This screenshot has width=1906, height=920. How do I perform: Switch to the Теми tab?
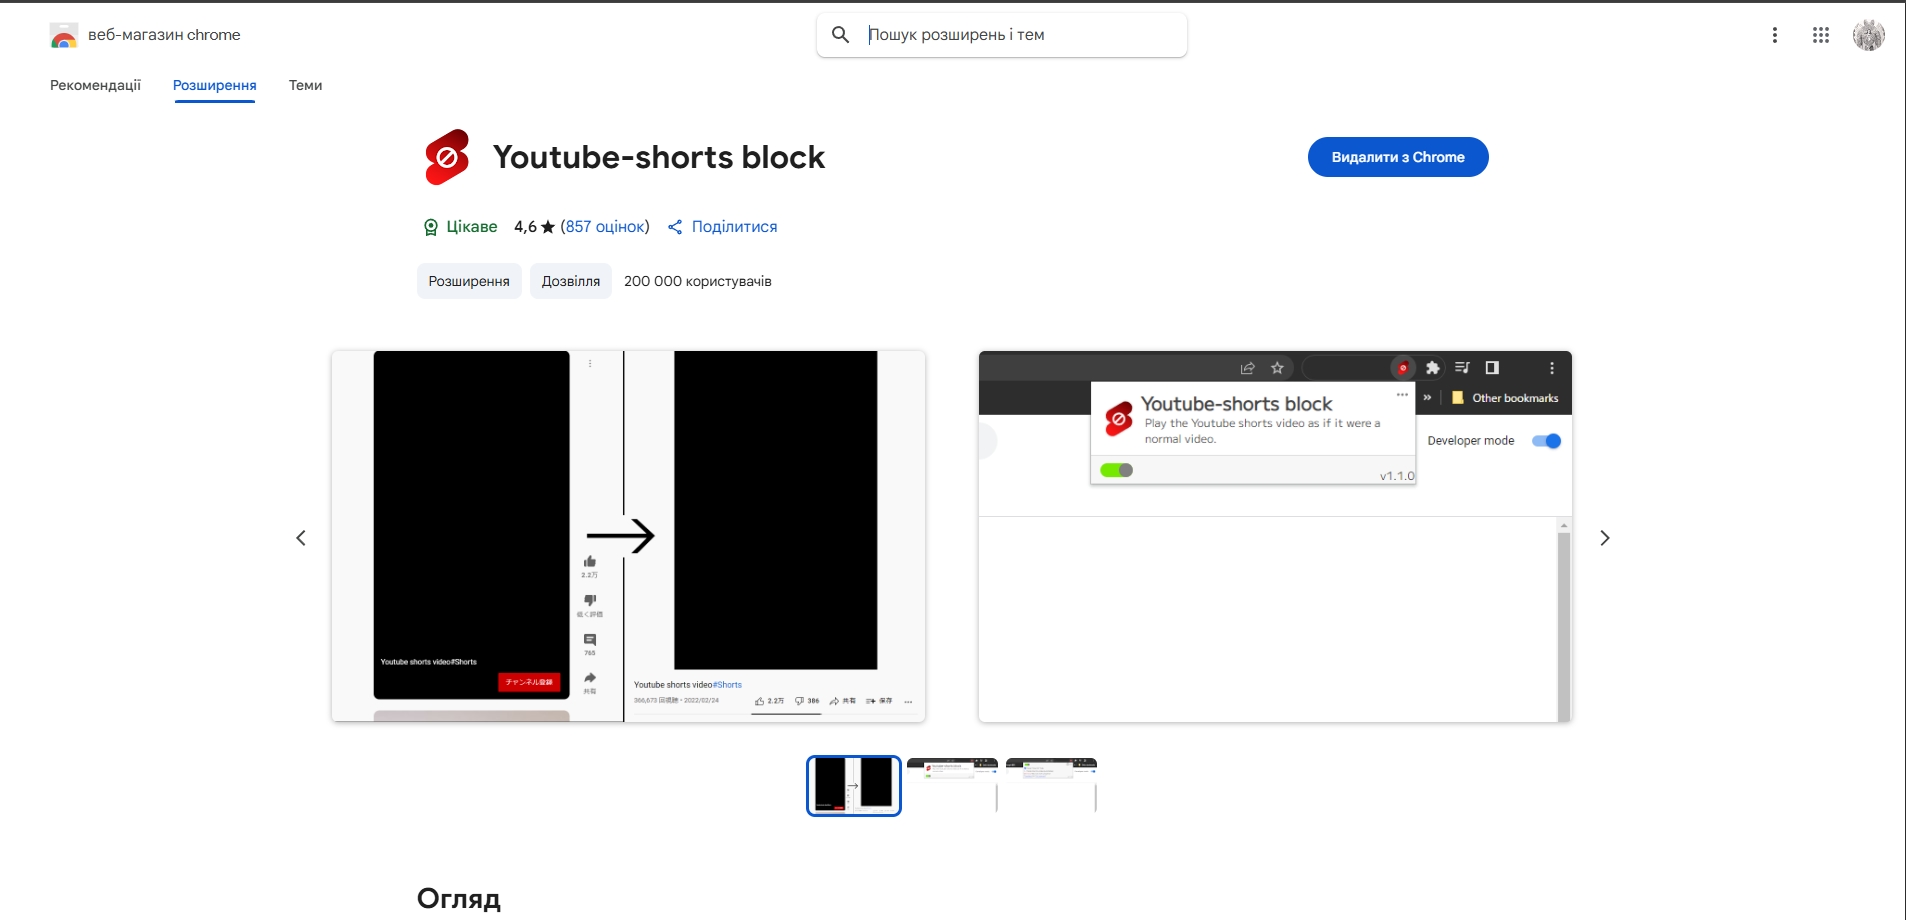305,85
